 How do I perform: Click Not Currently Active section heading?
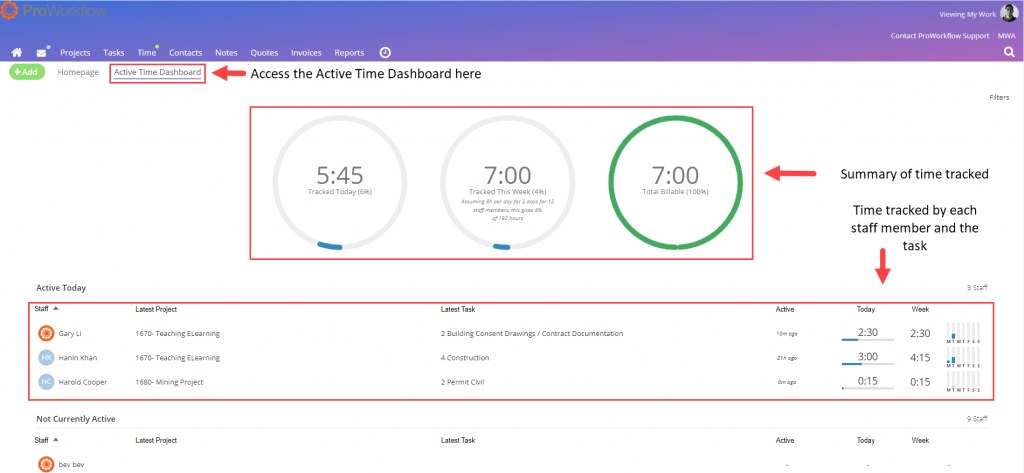point(76,419)
